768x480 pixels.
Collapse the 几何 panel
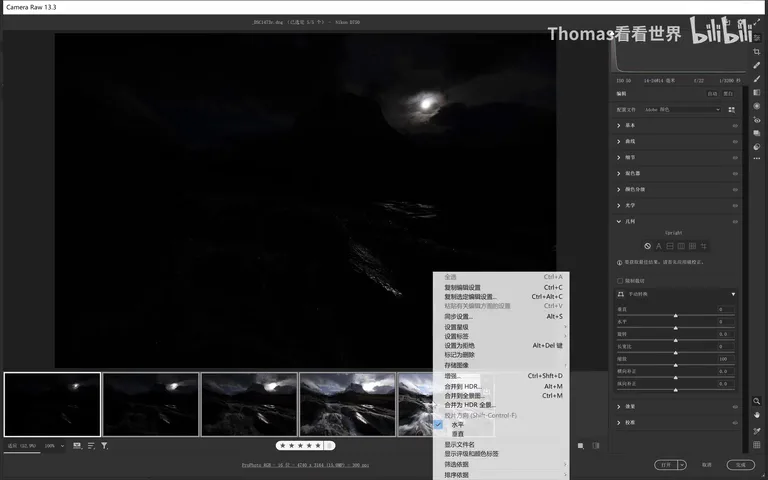pos(619,221)
